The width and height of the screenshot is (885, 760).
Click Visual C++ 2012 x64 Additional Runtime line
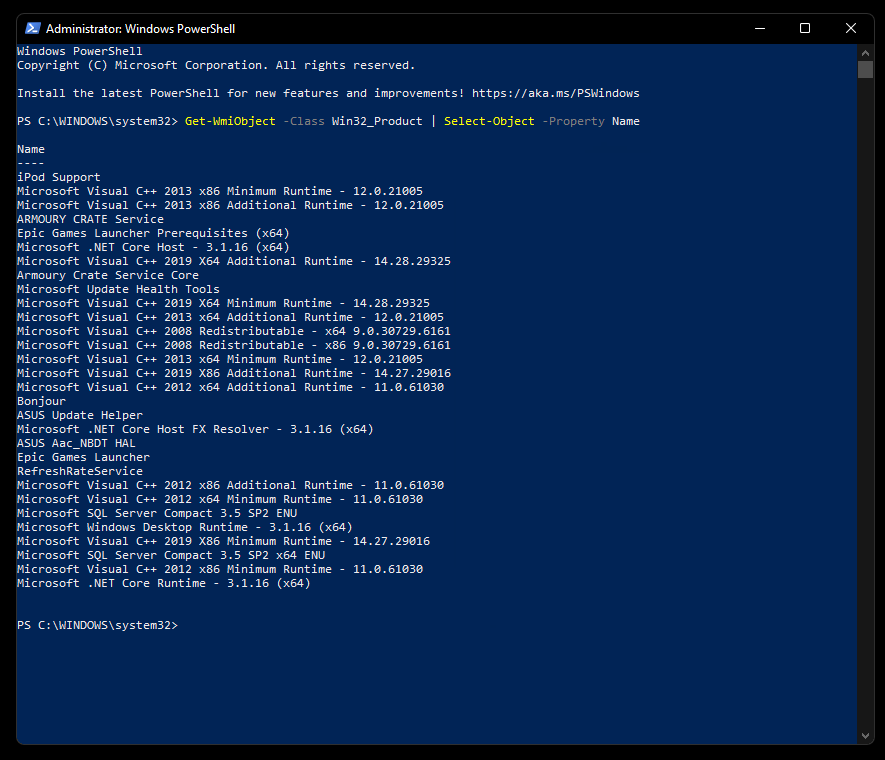click(230, 387)
